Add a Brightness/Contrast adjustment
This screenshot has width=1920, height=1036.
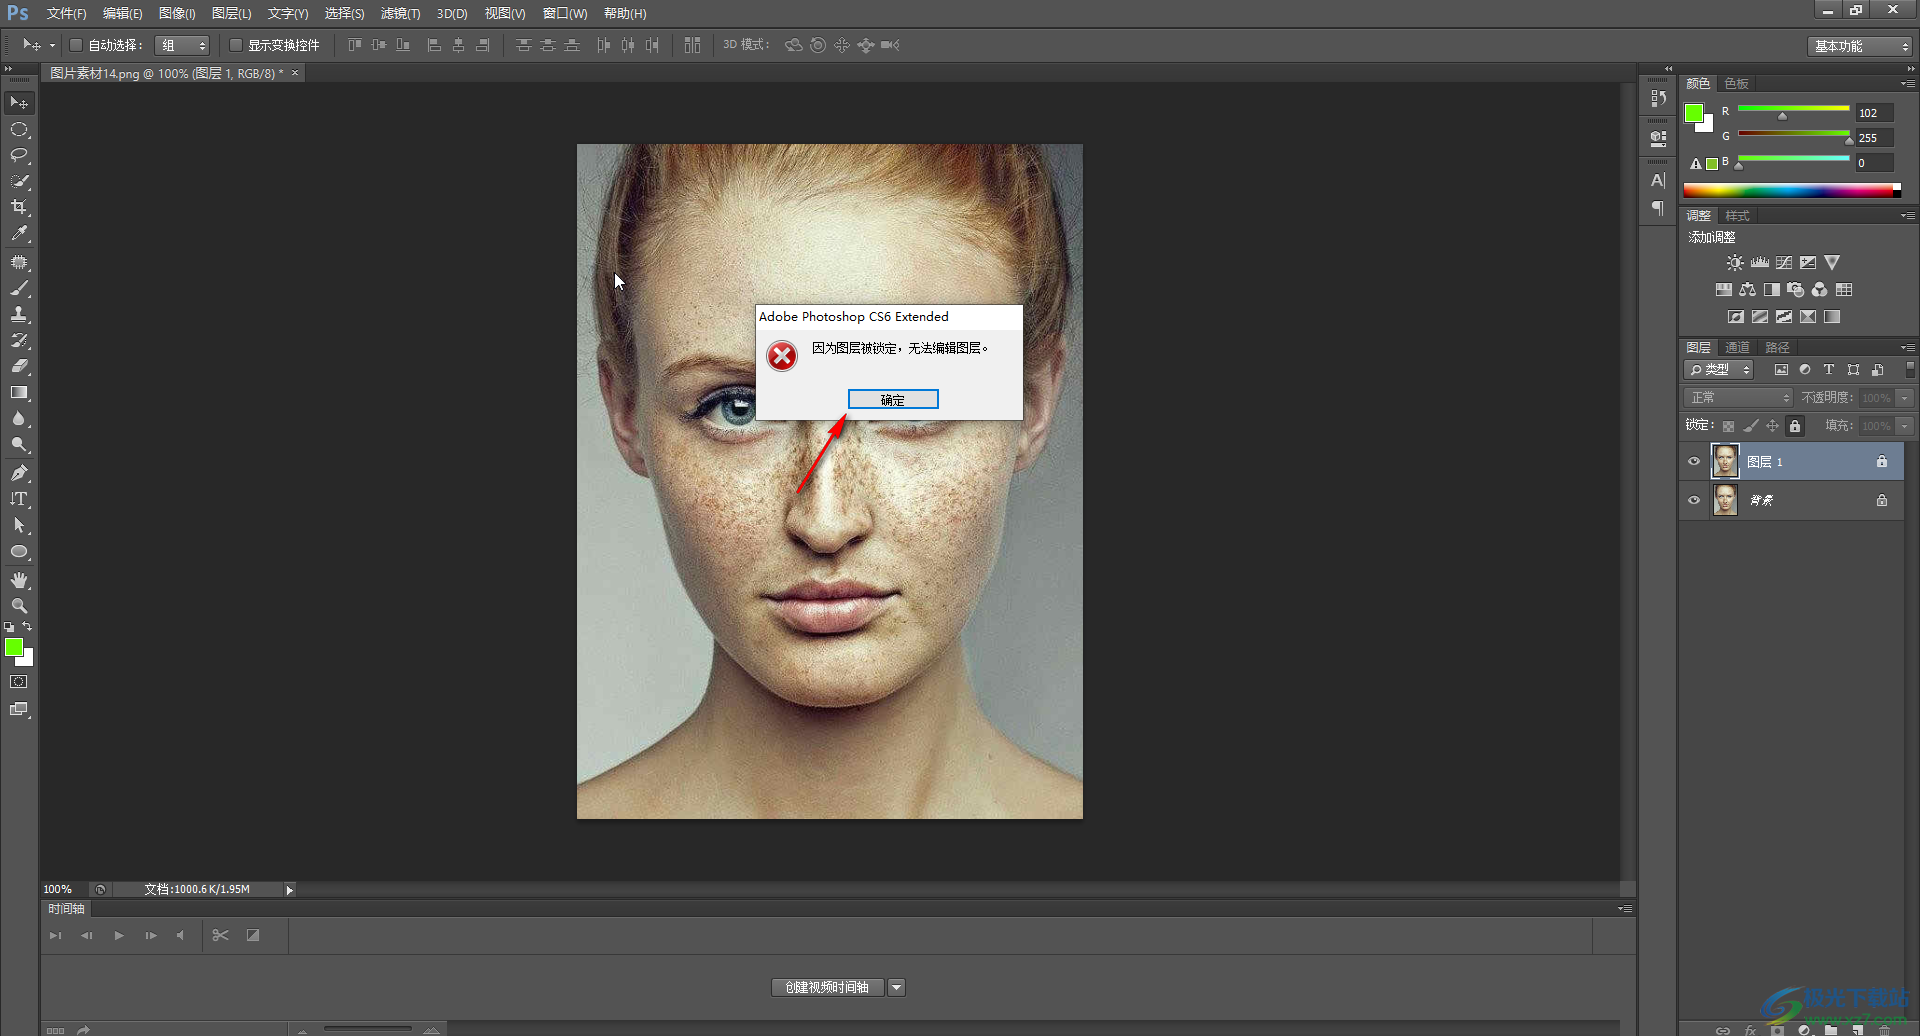coord(1735,263)
